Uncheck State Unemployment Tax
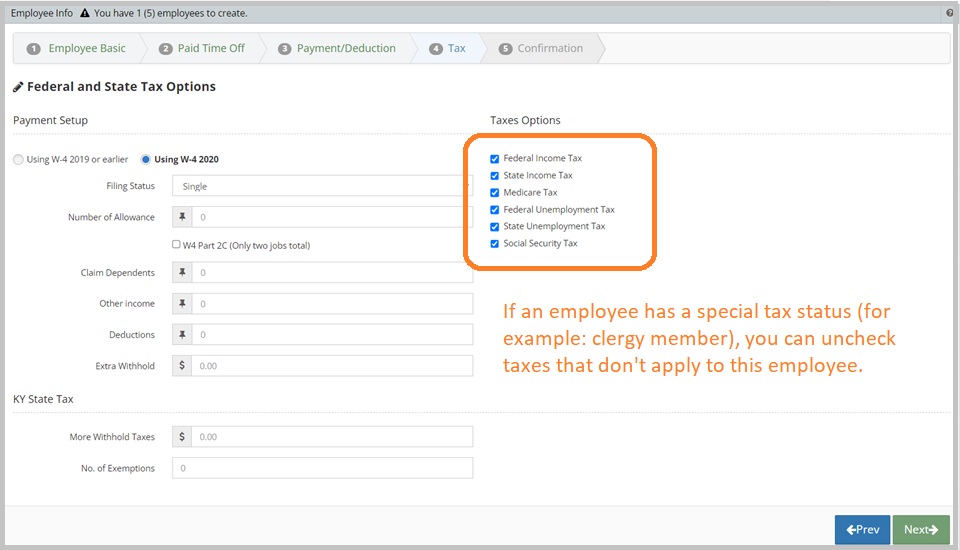 tap(495, 227)
